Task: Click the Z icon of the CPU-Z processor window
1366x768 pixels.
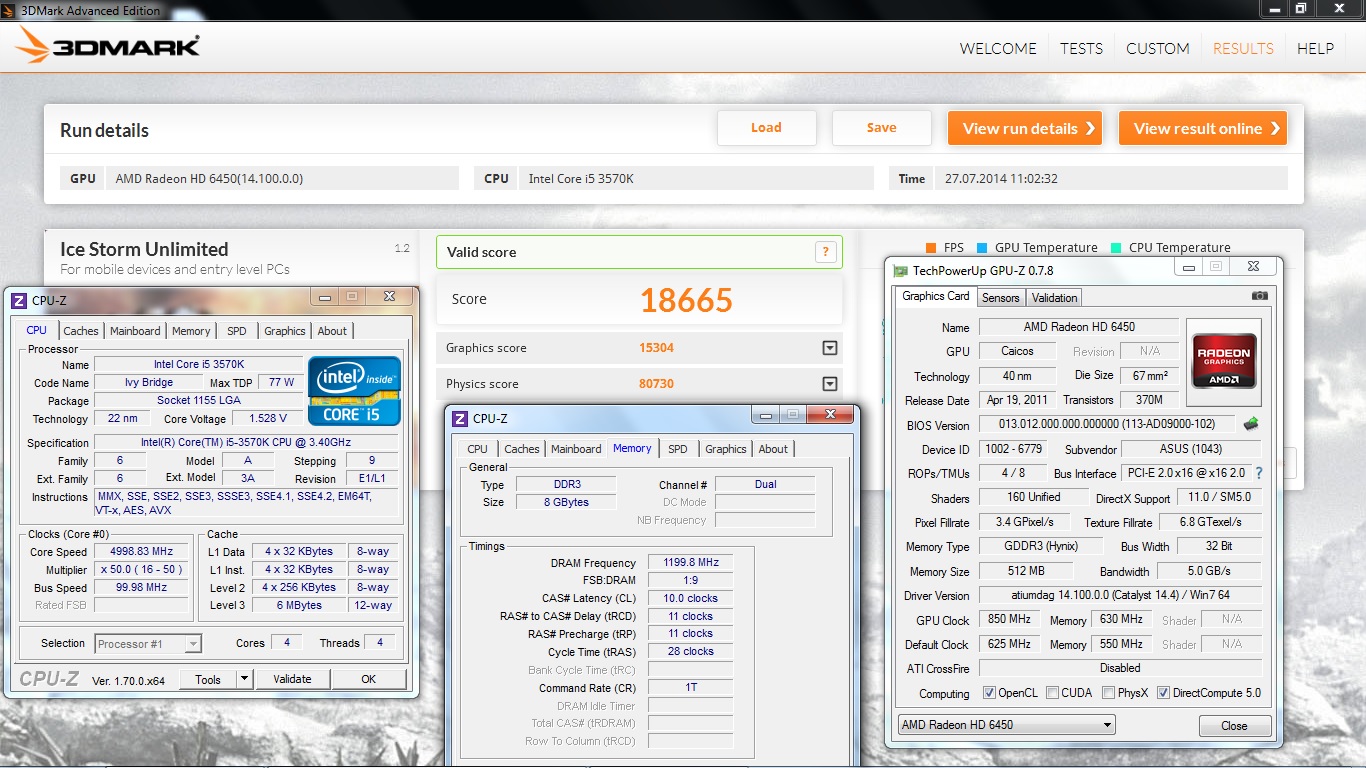Action: point(19,300)
